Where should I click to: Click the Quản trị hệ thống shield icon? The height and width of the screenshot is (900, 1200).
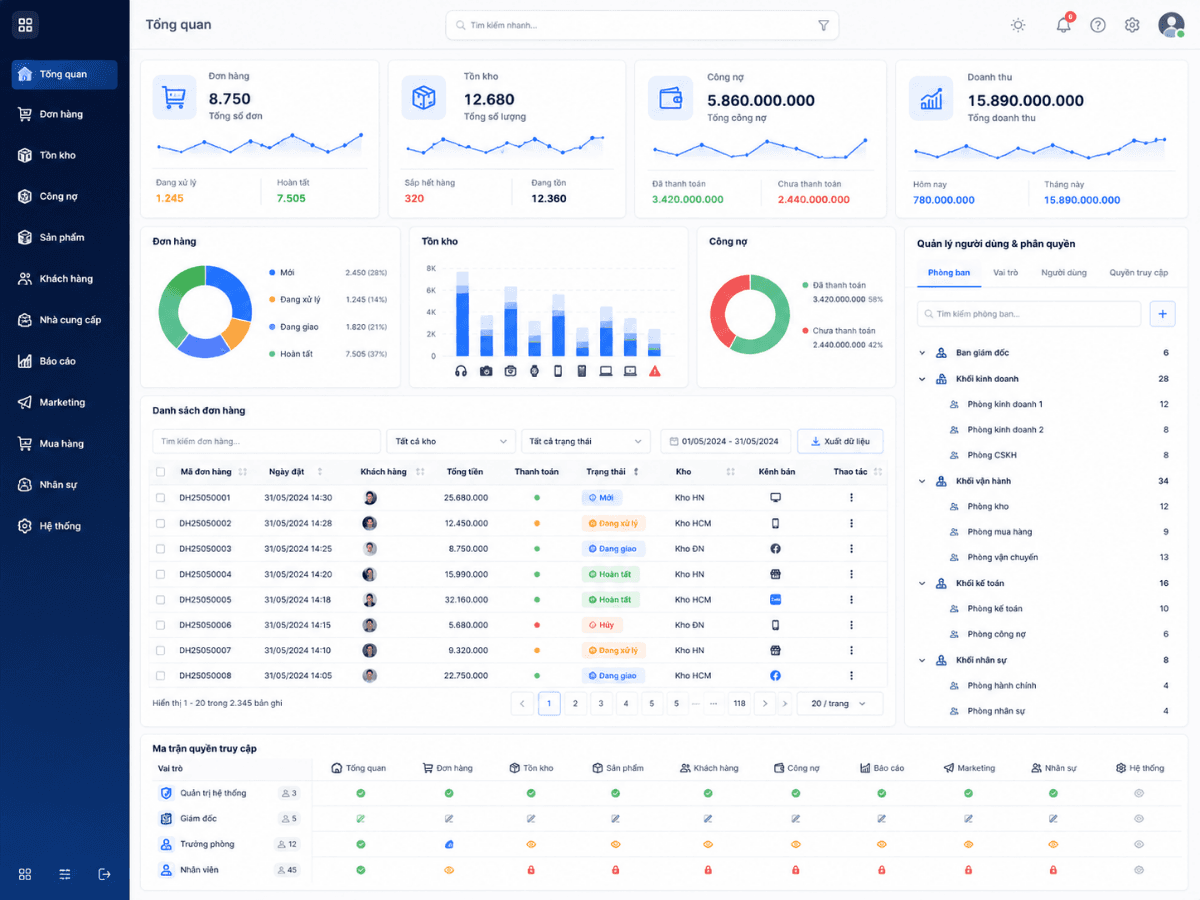click(x=167, y=793)
